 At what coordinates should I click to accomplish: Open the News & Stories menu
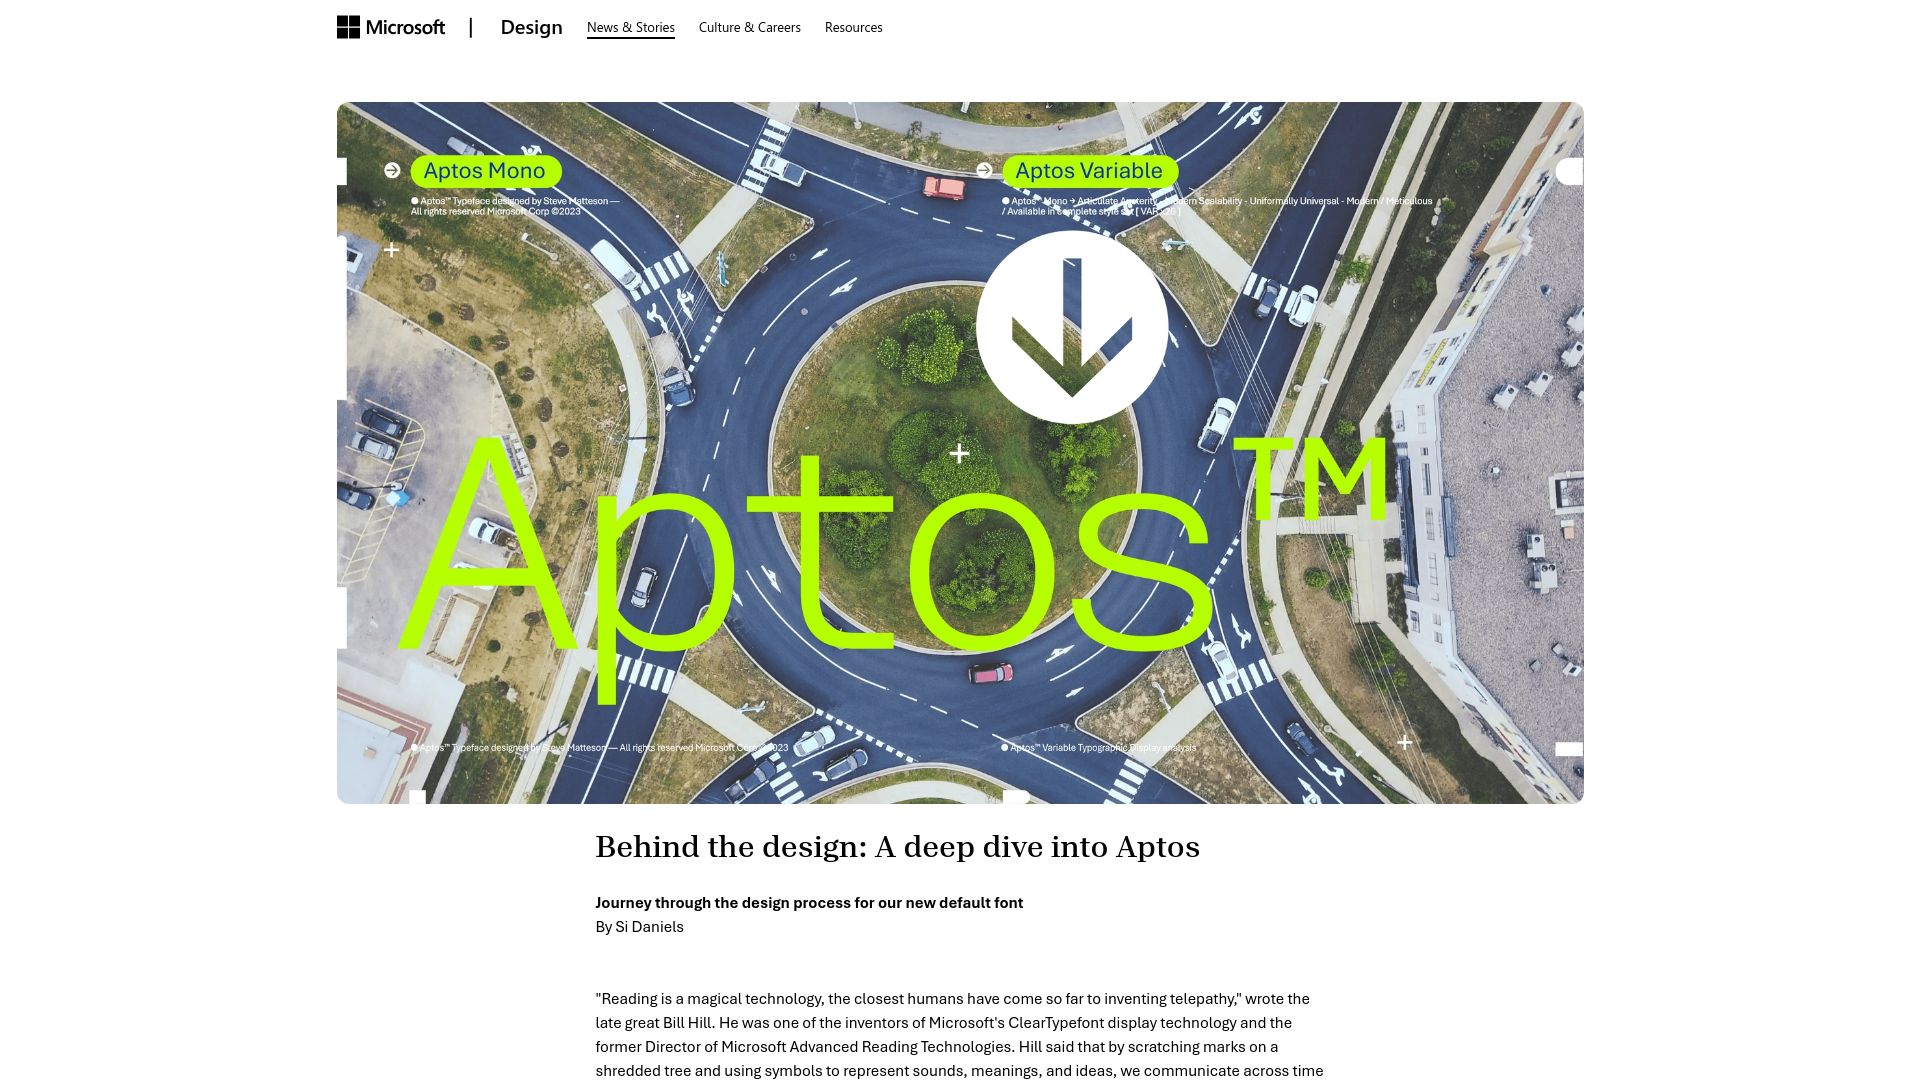(630, 27)
